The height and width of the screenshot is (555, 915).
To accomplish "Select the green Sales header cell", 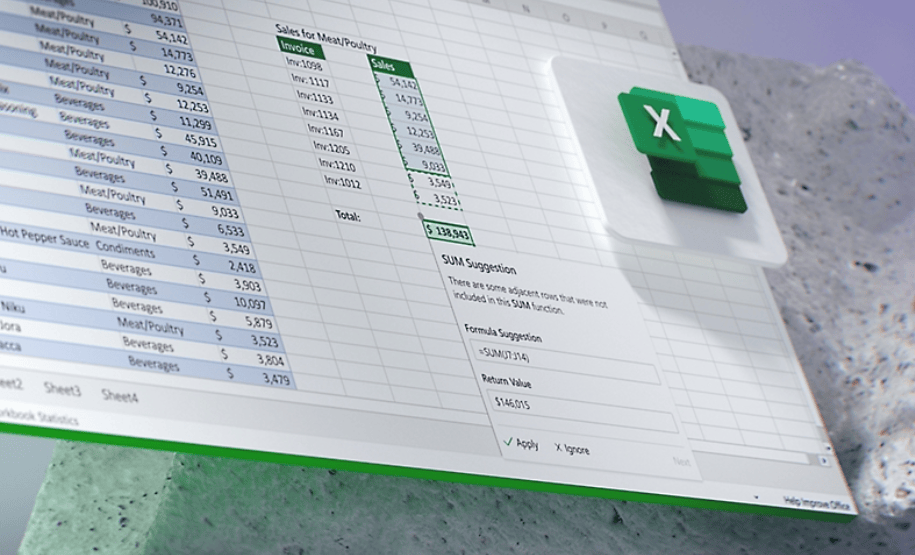I will click(x=392, y=67).
